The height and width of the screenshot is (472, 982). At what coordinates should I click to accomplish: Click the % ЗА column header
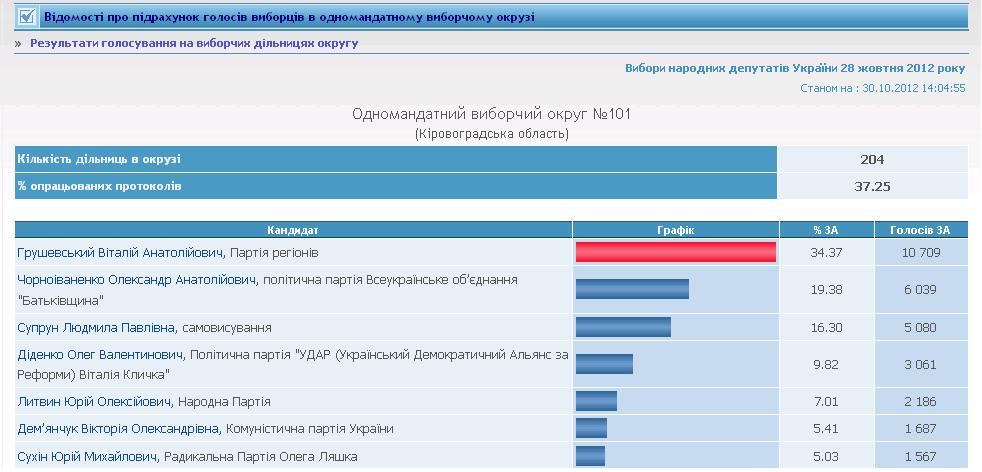tap(826, 230)
